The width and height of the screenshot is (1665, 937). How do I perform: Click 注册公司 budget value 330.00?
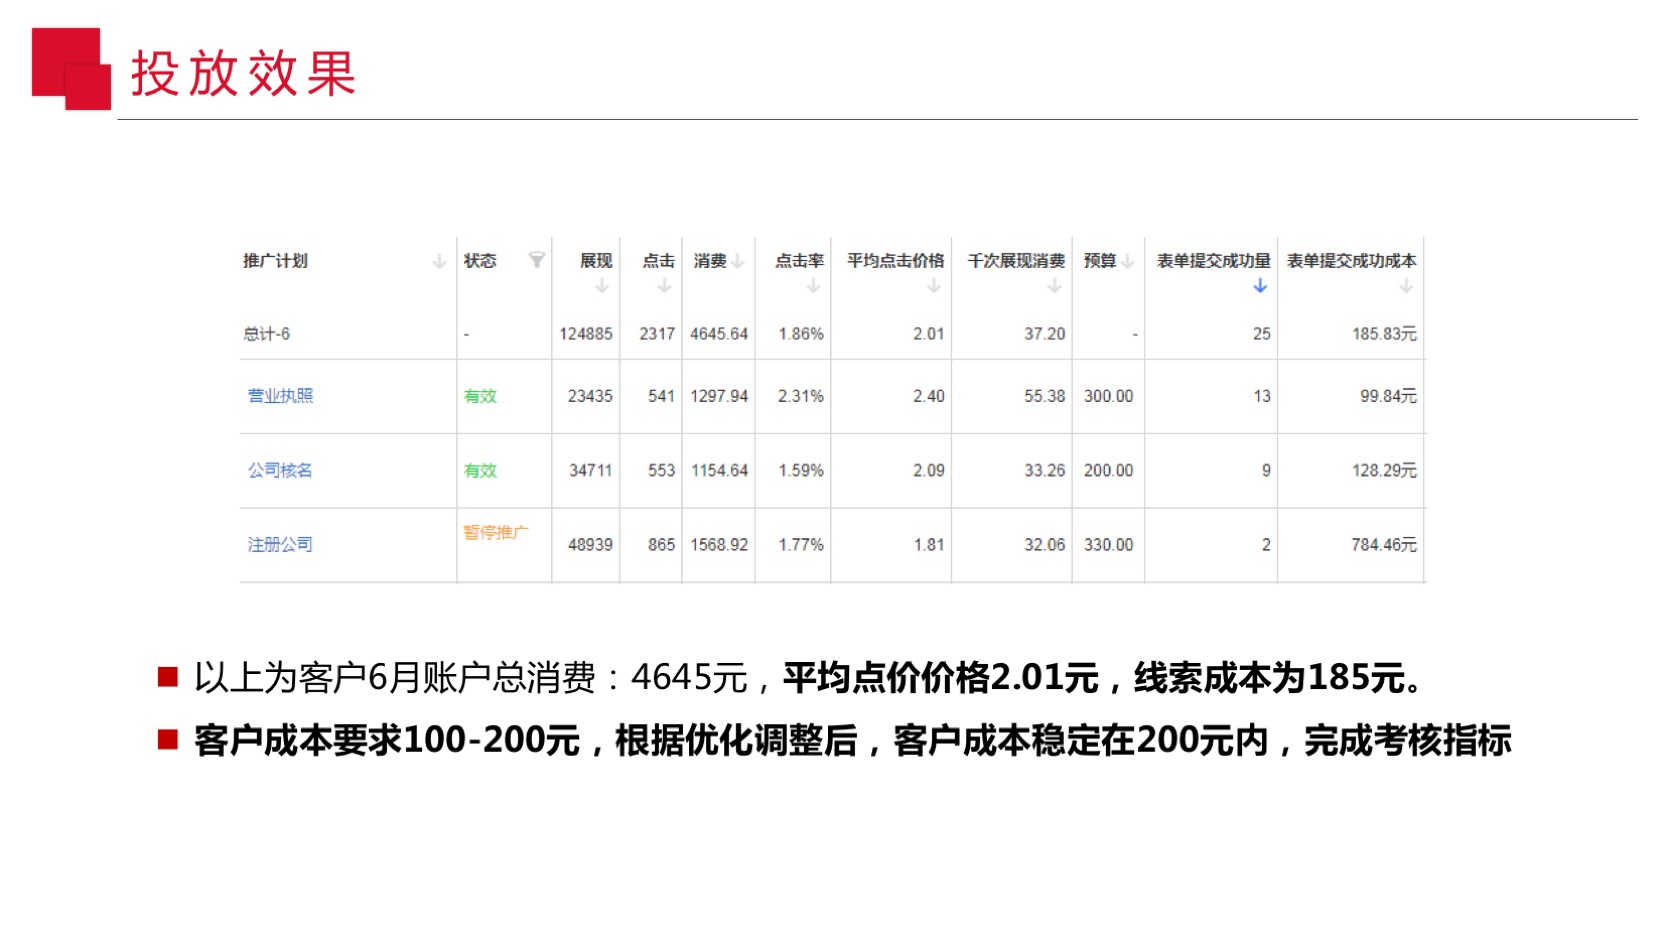[x=1108, y=545]
